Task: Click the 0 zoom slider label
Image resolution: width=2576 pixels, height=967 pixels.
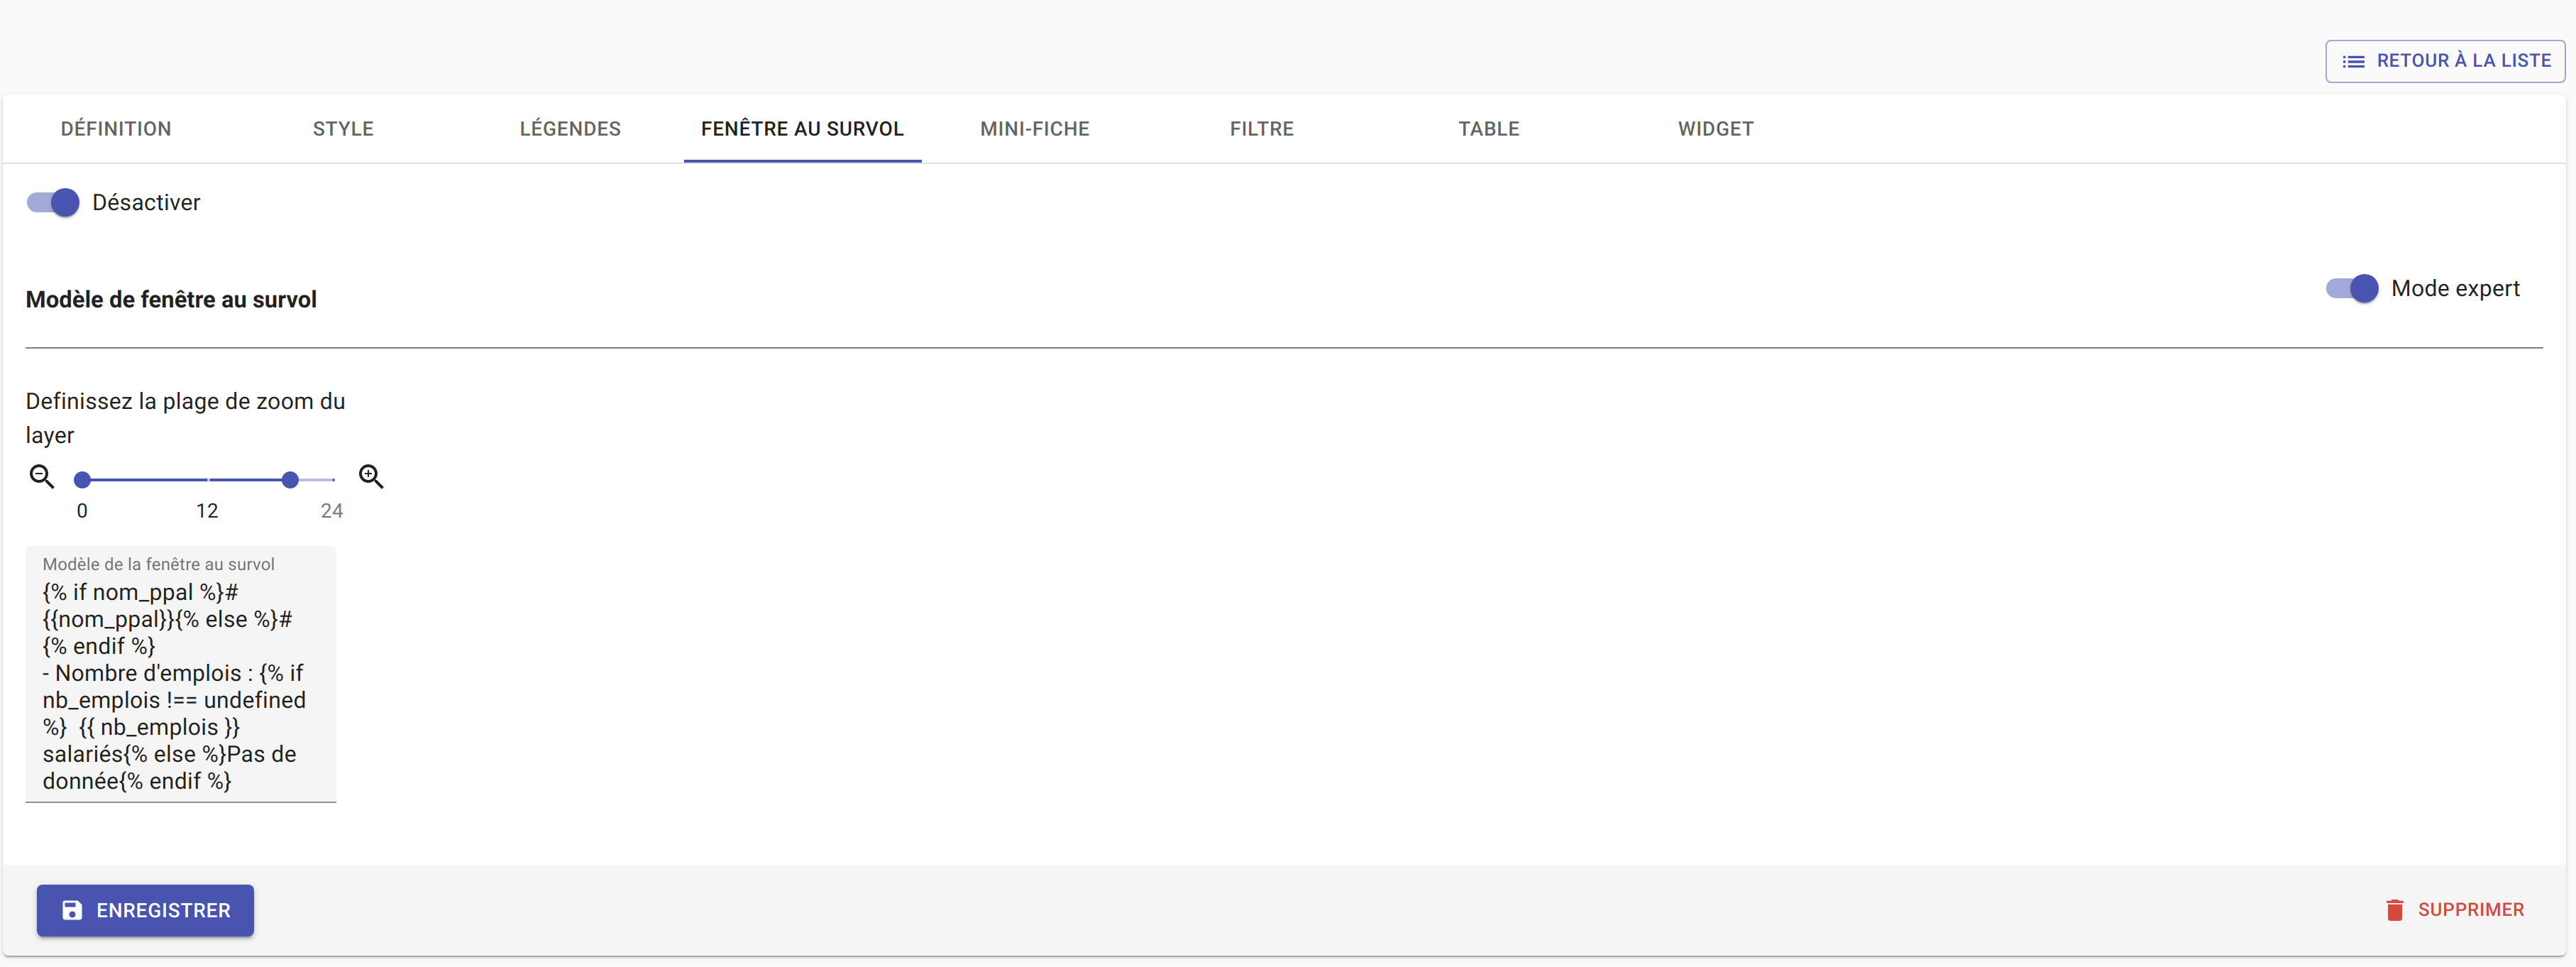Action: (x=82, y=511)
